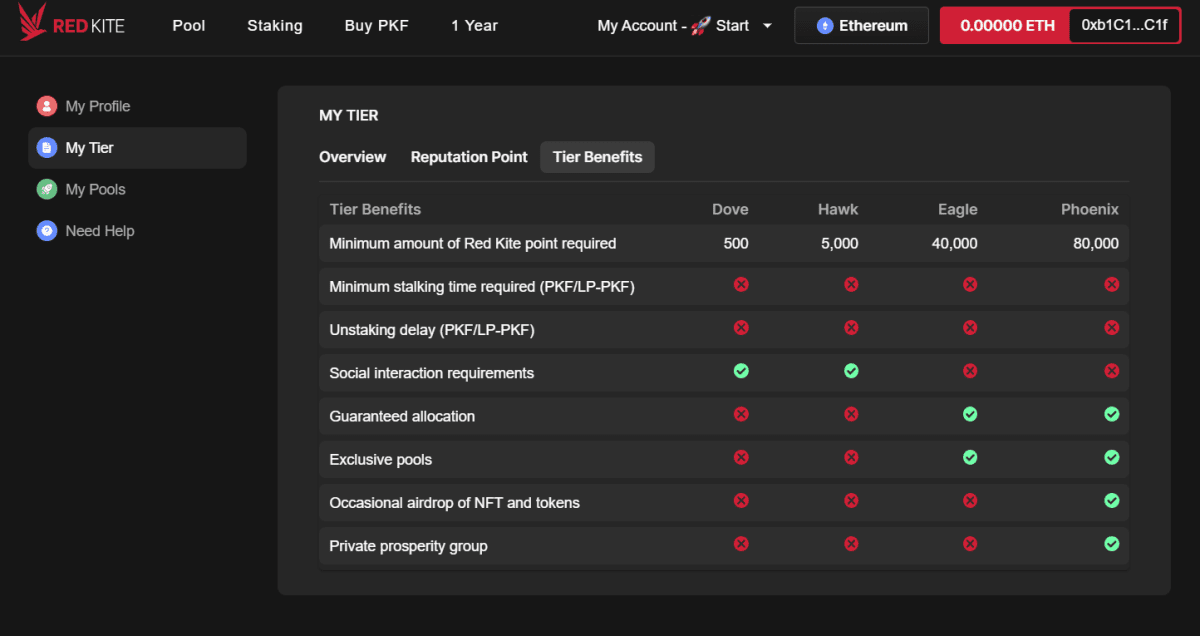Click the 0.00000 ETH balance button
Viewport: 1200px width, 636px height.
(x=1007, y=26)
